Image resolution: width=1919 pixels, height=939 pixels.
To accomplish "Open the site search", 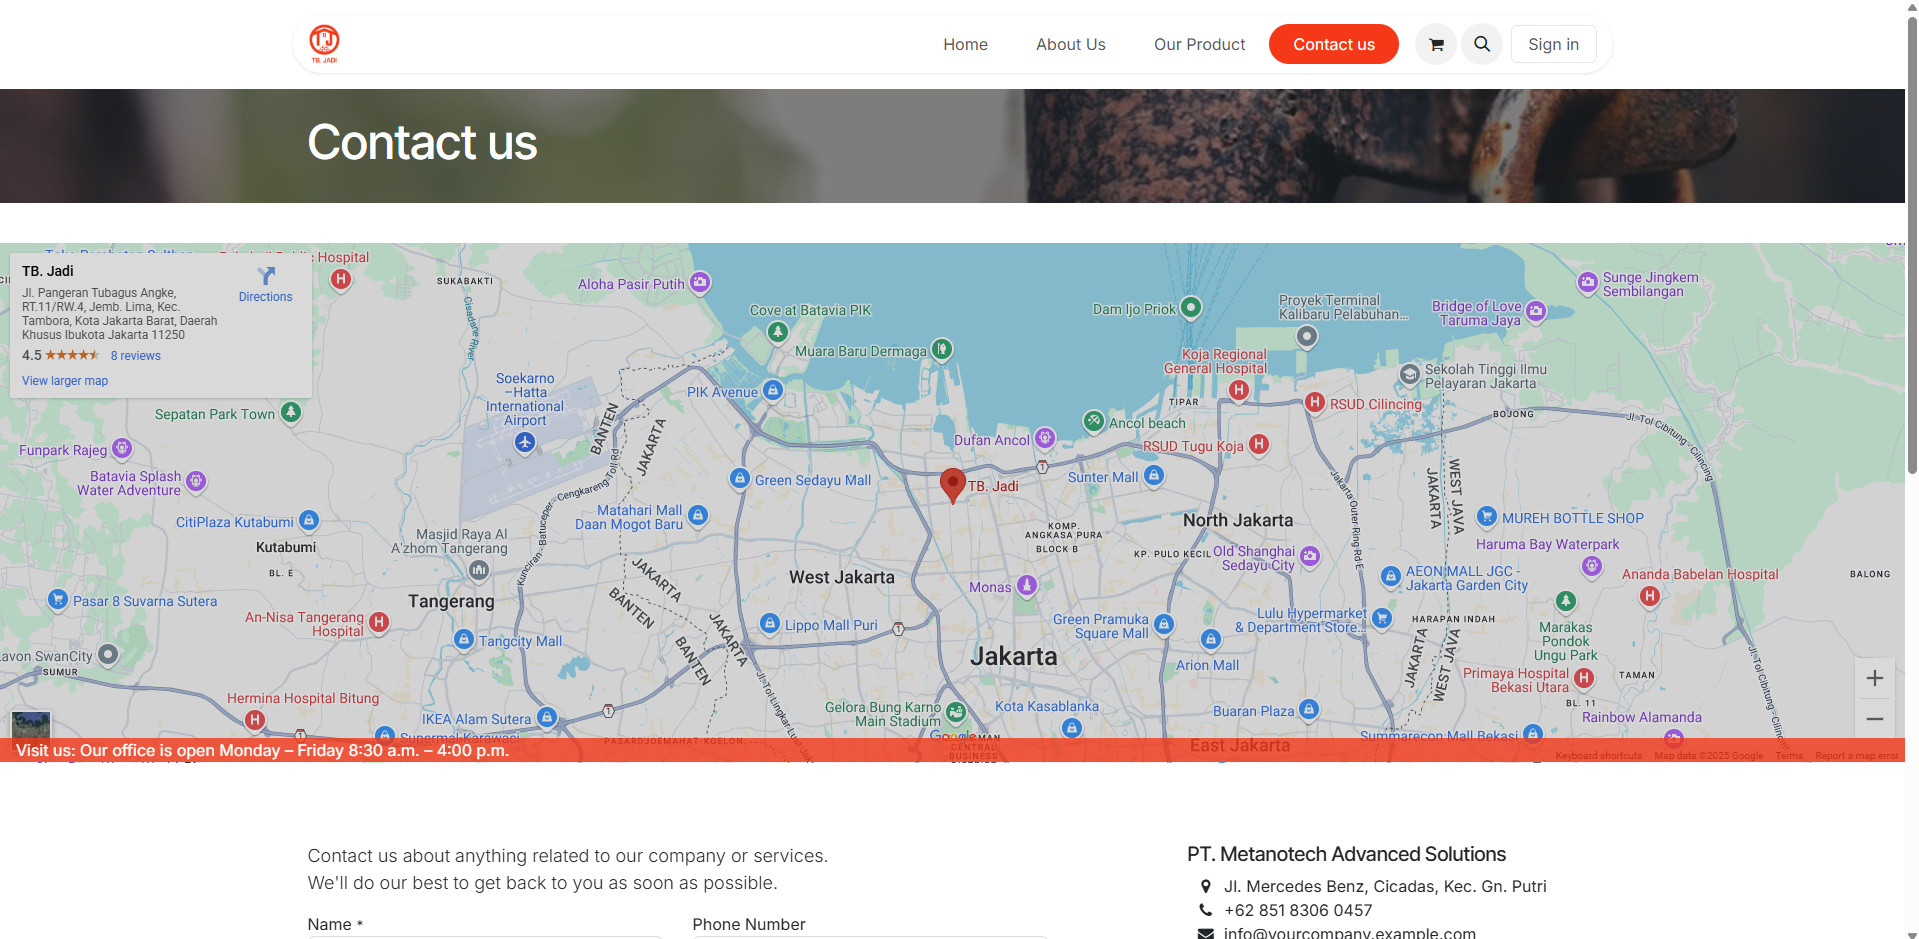I will tap(1482, 44).
